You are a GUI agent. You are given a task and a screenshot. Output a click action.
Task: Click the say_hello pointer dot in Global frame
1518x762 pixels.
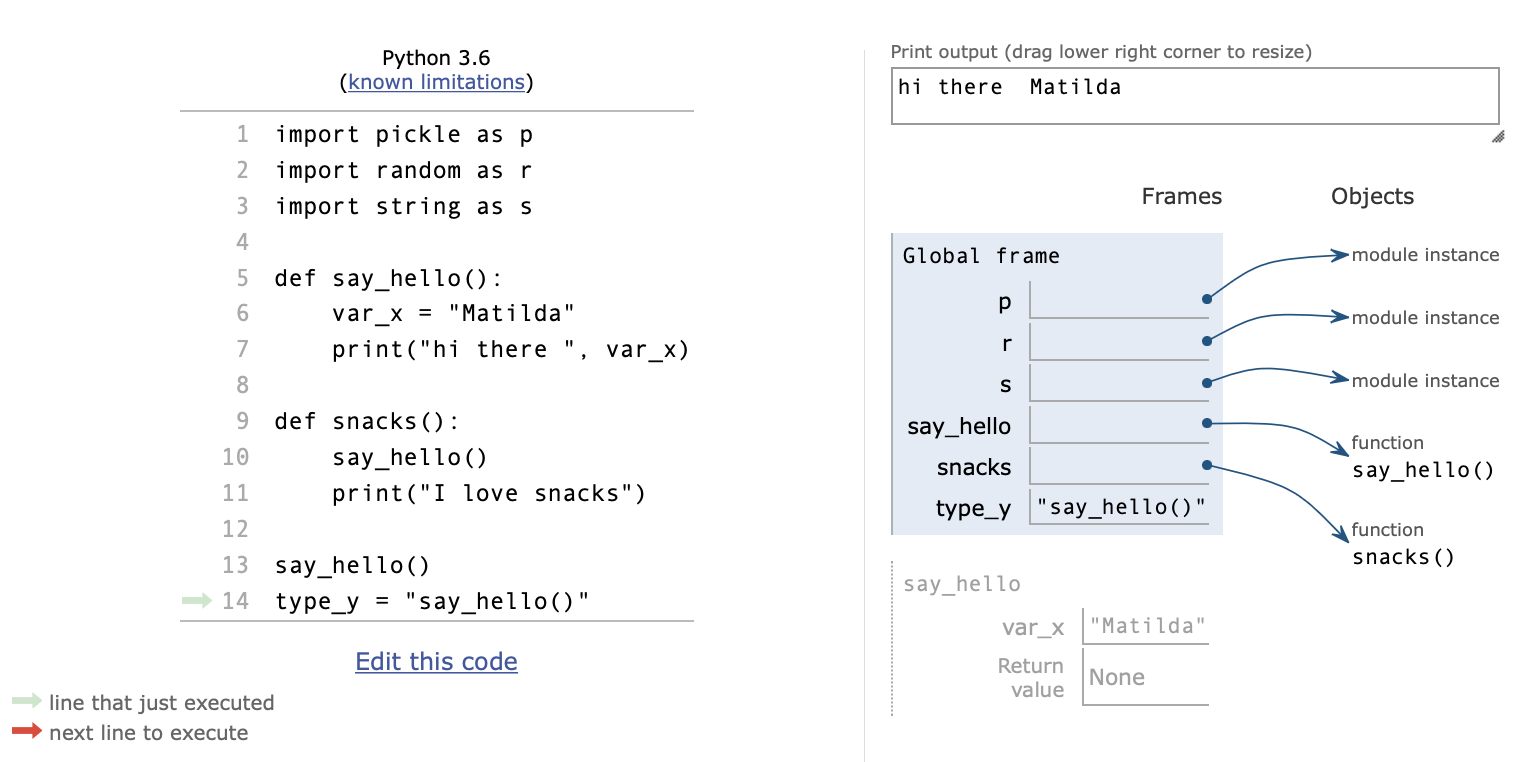(1207, 423)
